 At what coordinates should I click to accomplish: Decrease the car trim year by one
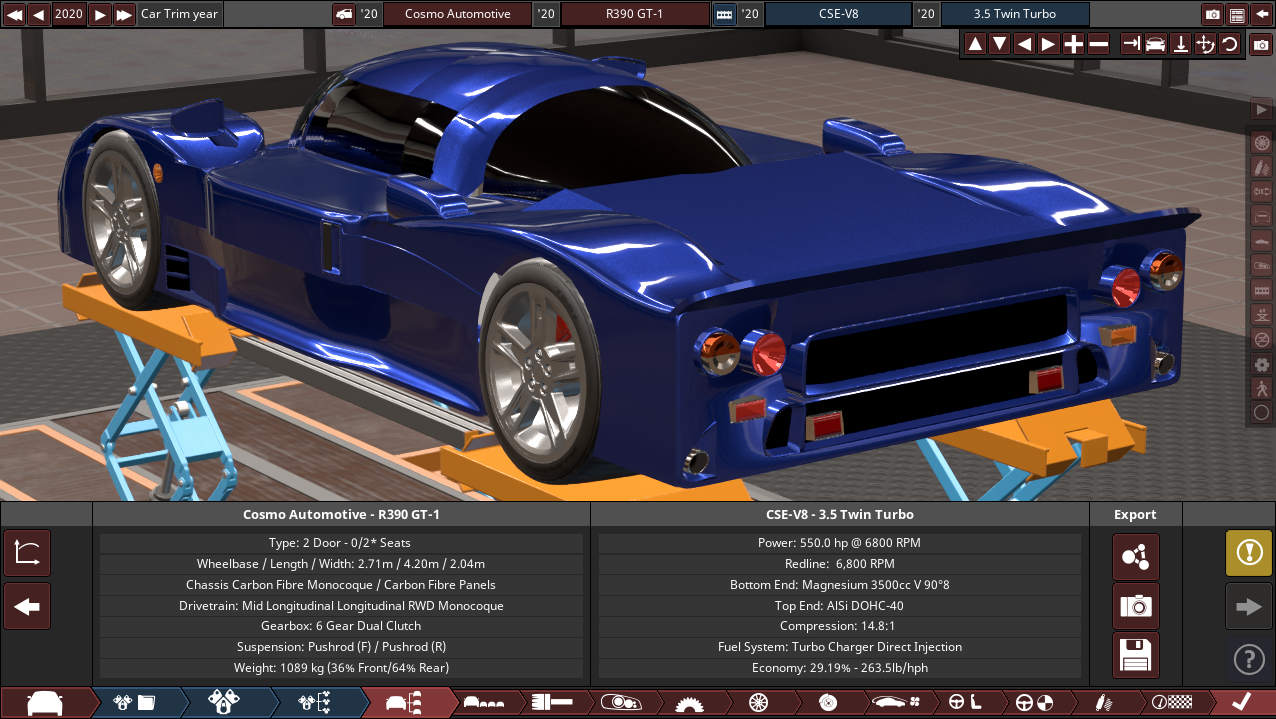click(x=39, y=14)
